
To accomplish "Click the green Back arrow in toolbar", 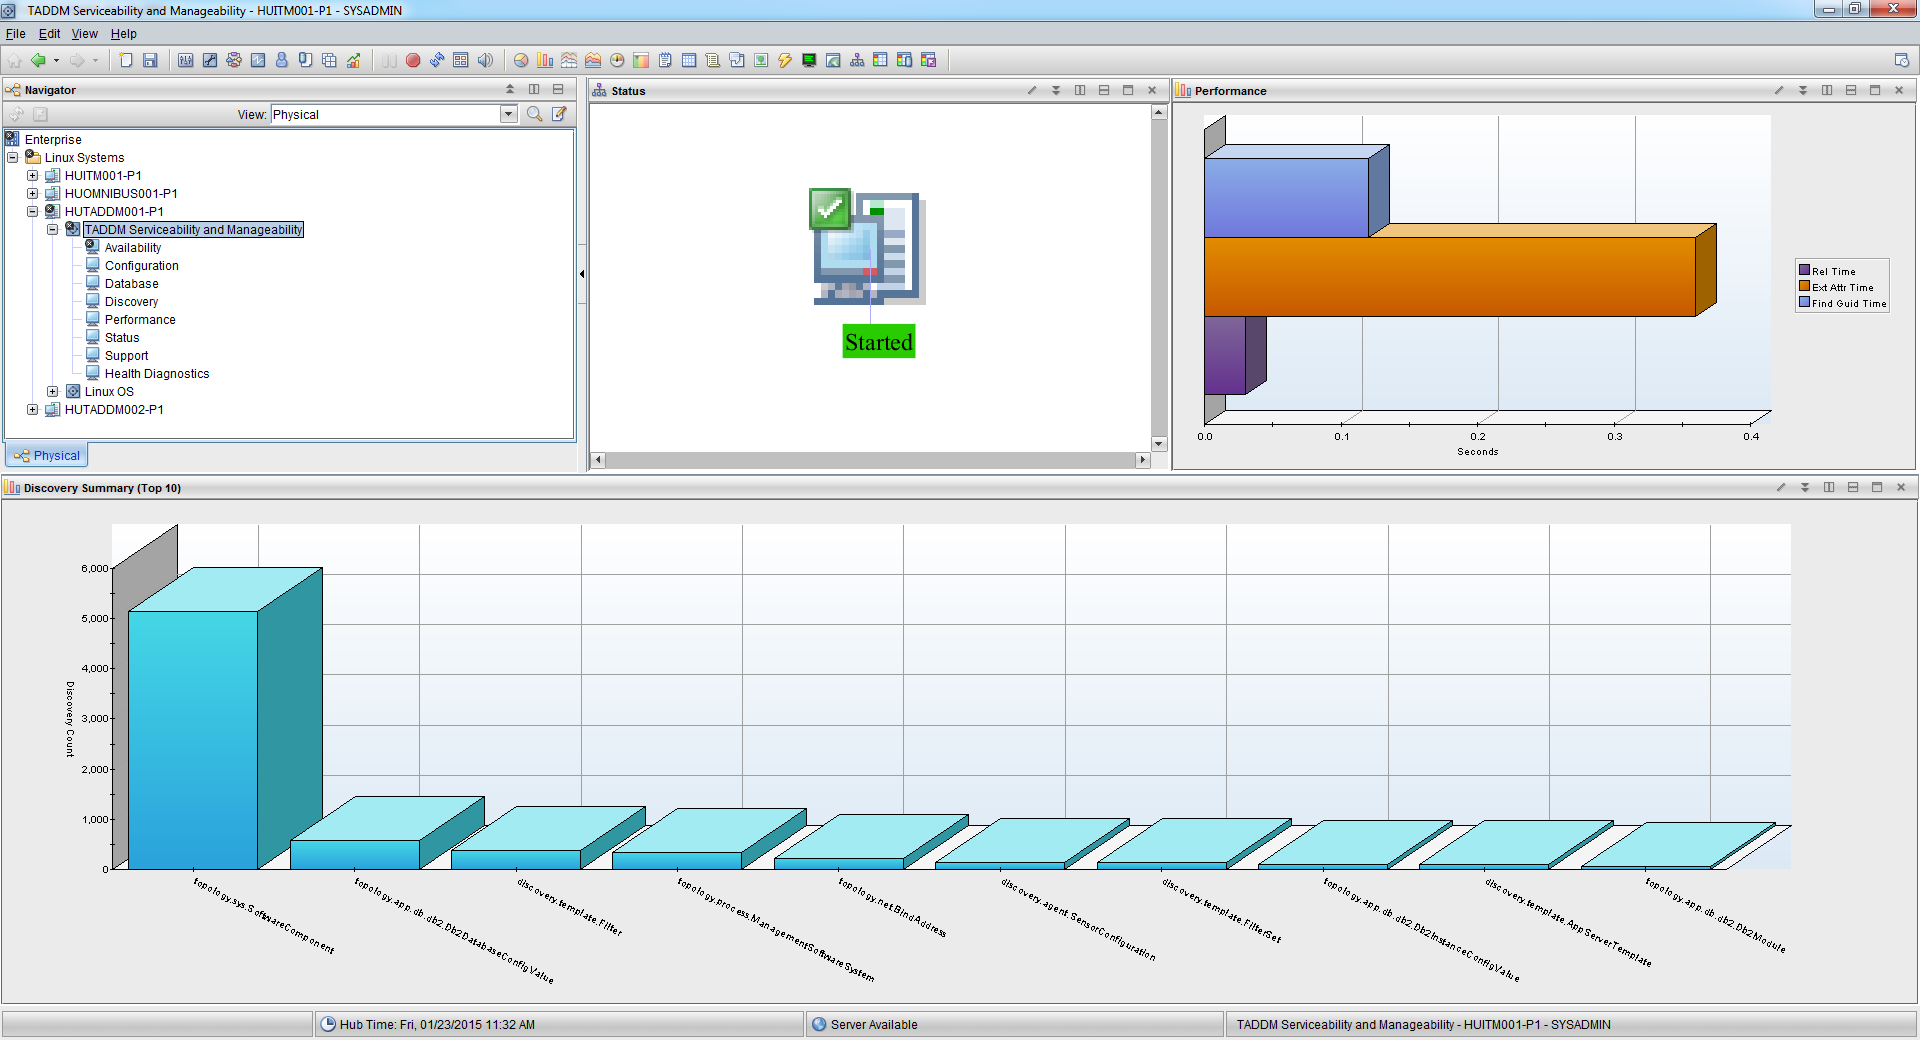I will [x=38, y=60].
